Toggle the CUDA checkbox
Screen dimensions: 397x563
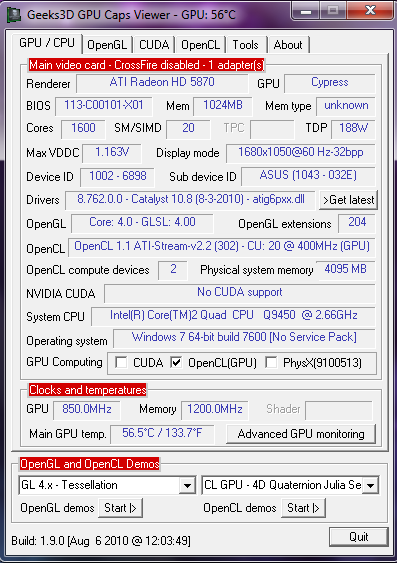tap(121, 363)
